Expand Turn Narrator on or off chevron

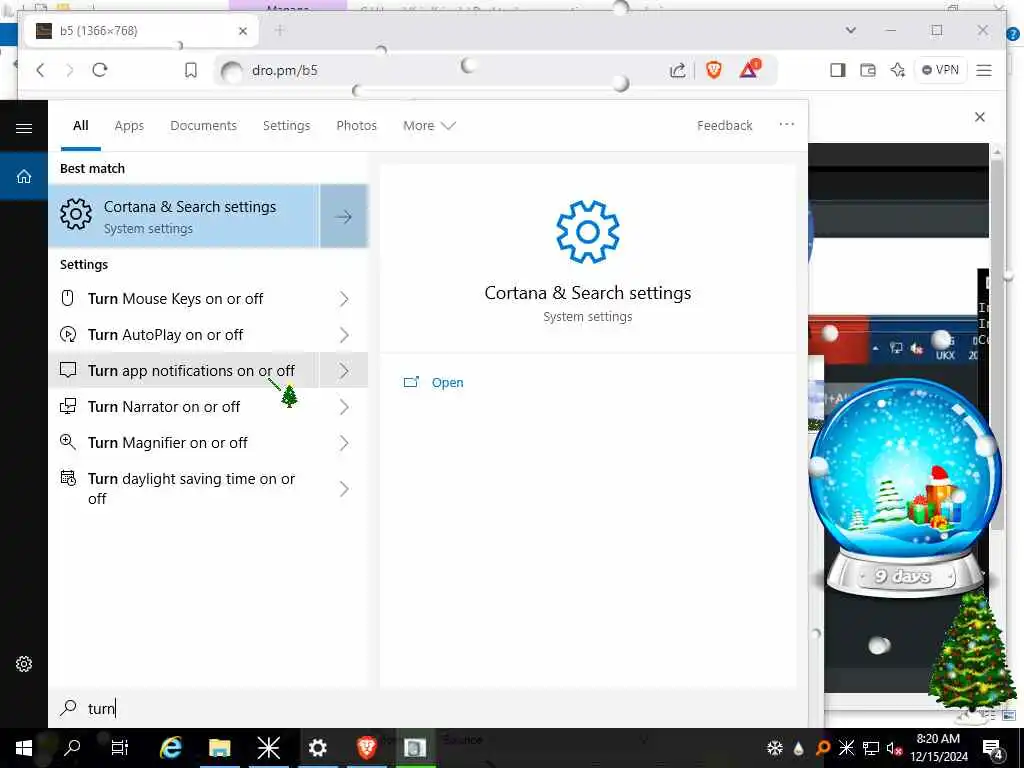[344, 407]
